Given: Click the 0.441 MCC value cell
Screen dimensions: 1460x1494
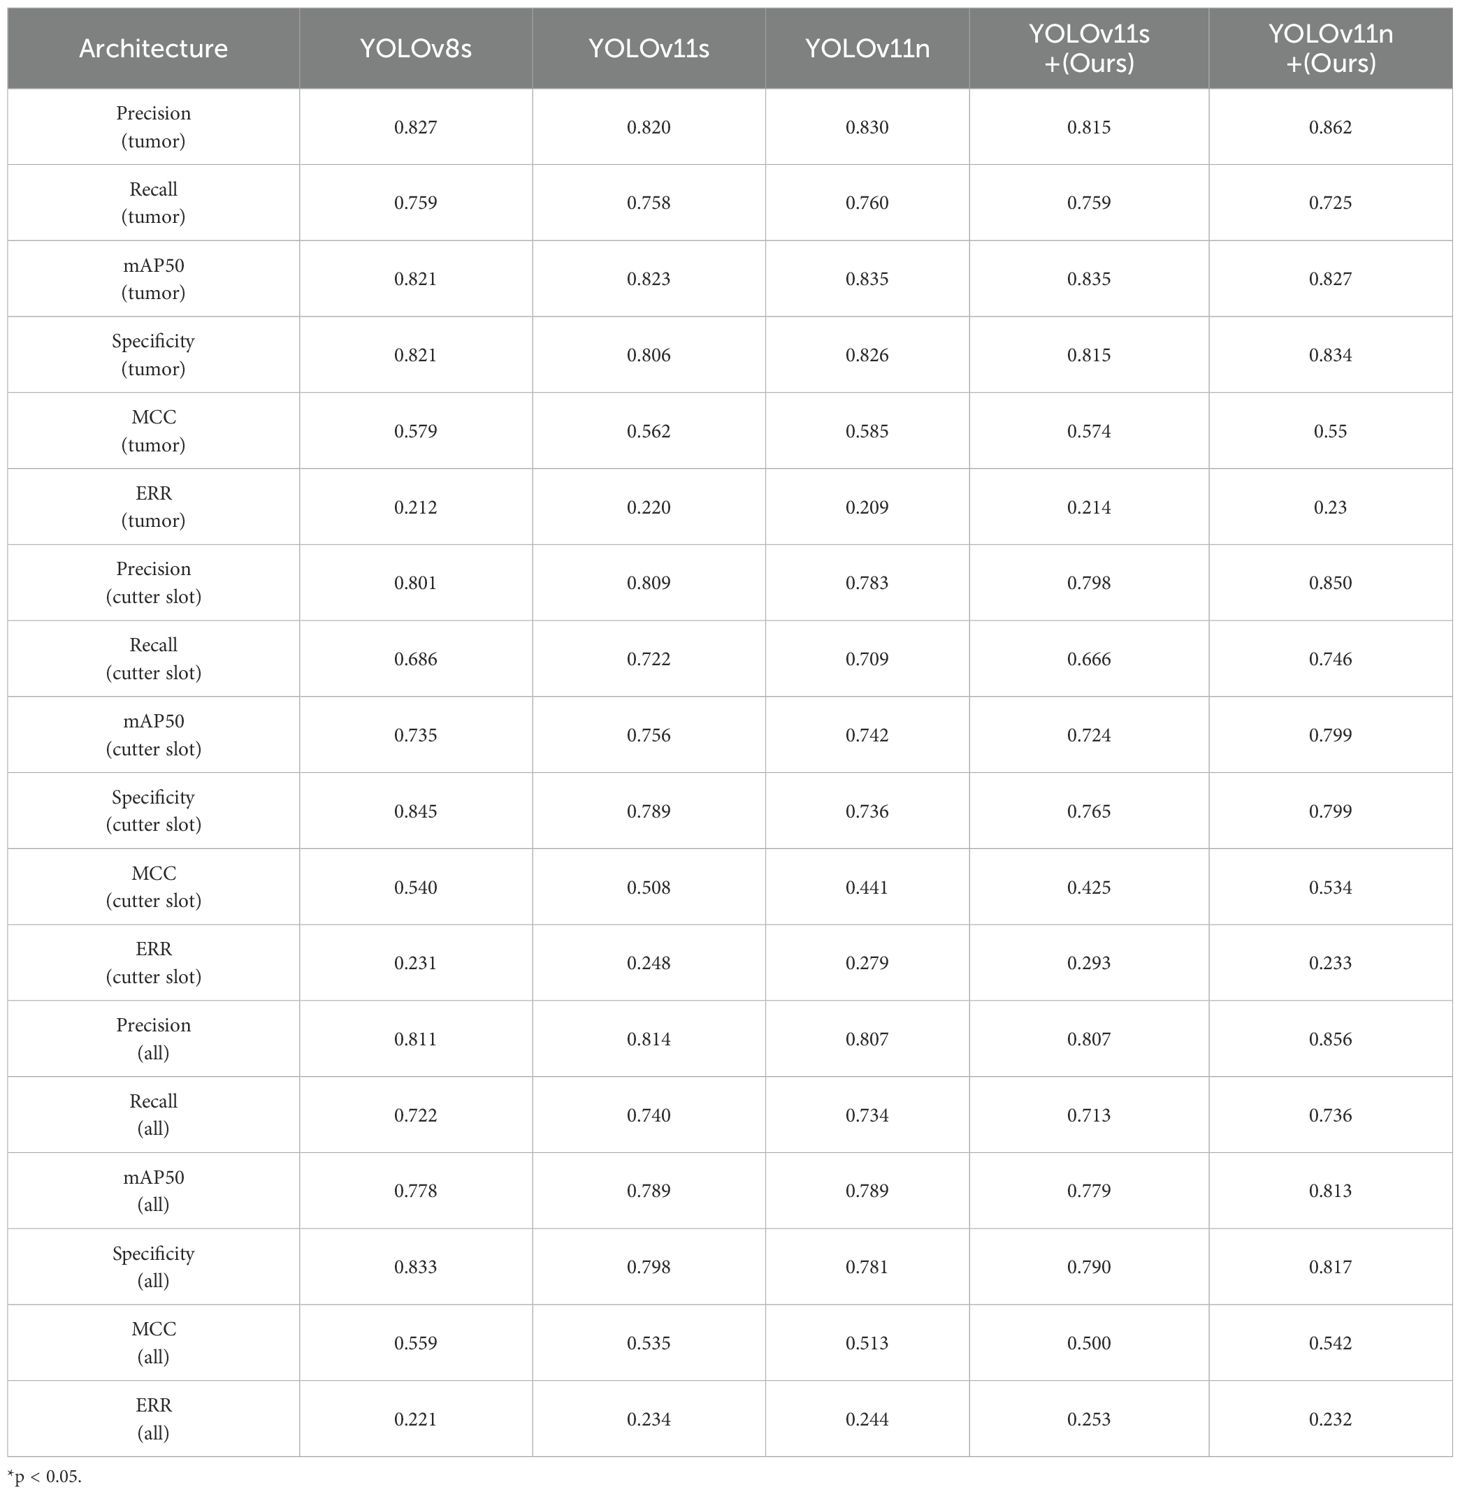Looking at the screenshot, I should [867, 887].
